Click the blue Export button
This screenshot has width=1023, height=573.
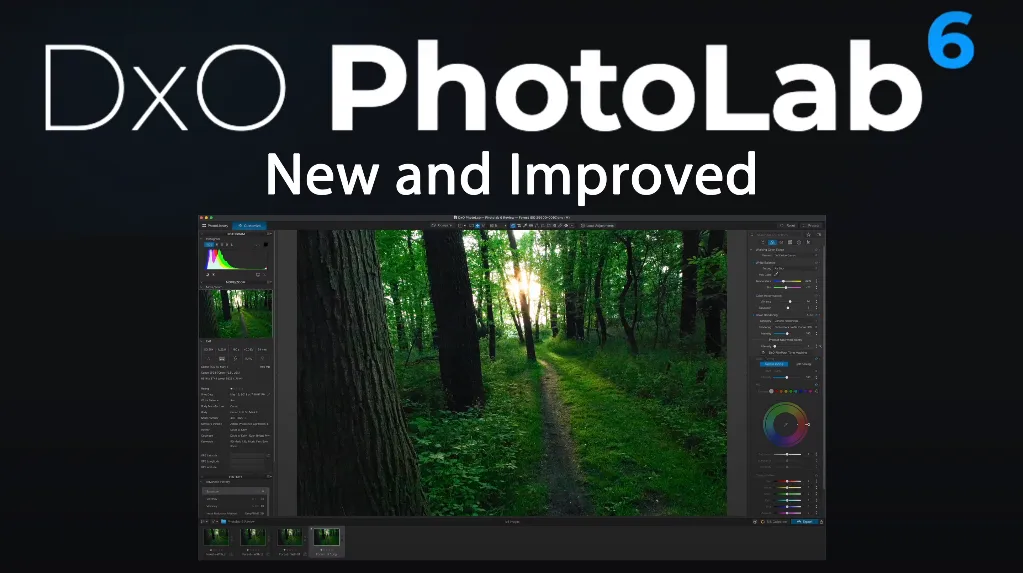[x=806, y=521]
